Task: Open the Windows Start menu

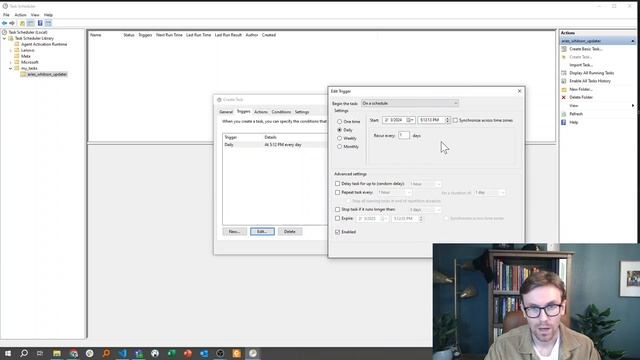Action: (8, 353)
